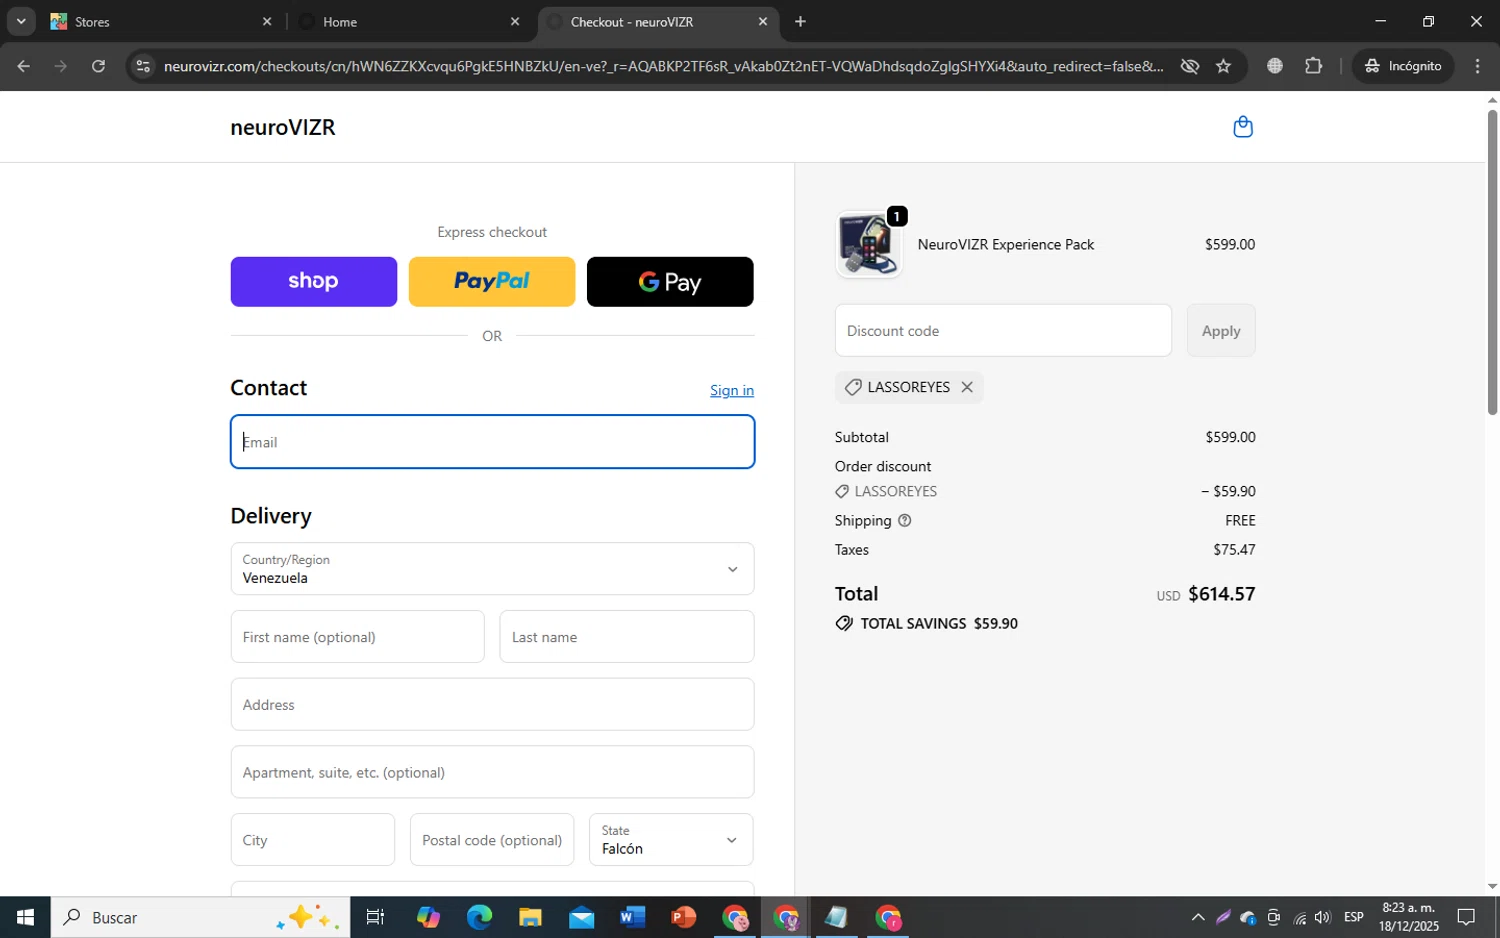
Task: Click the City field
Action: coord(313,840)
